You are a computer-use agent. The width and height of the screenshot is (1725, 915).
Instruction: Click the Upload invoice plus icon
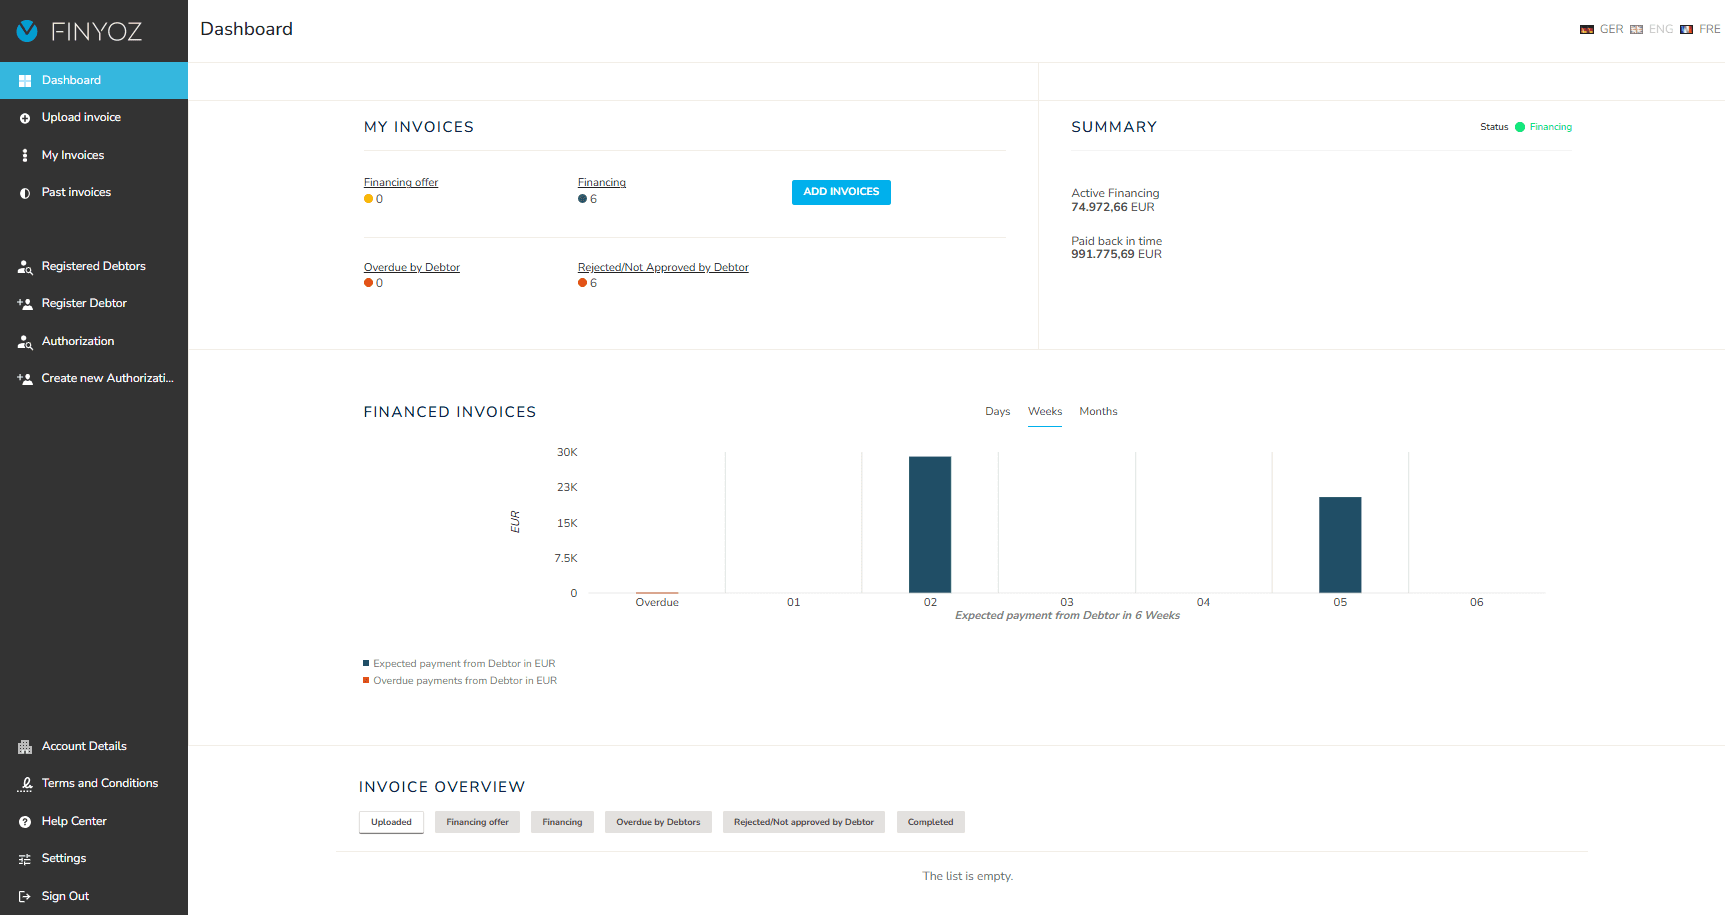(25, 118)
